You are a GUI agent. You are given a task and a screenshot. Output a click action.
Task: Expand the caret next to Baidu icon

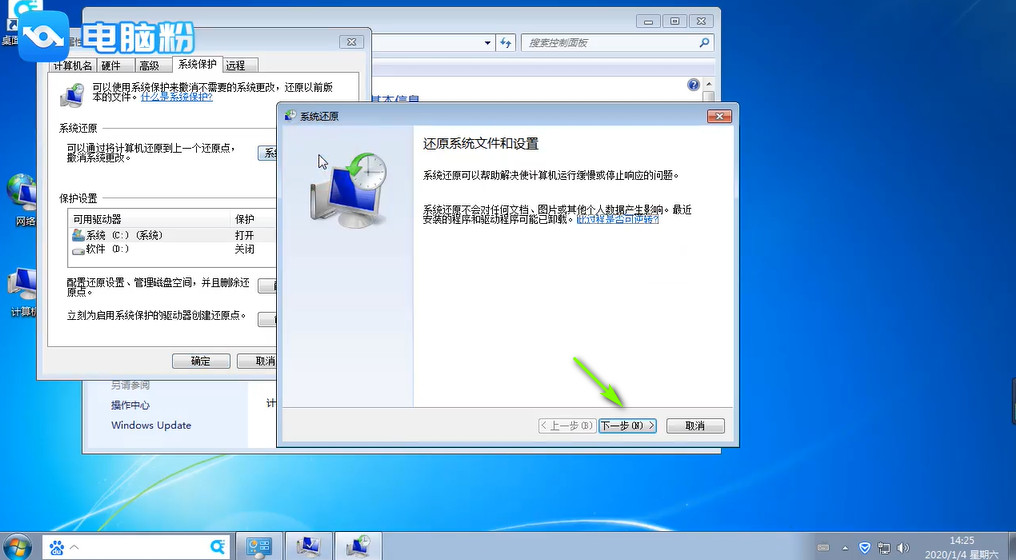click(x=74, y=548)
